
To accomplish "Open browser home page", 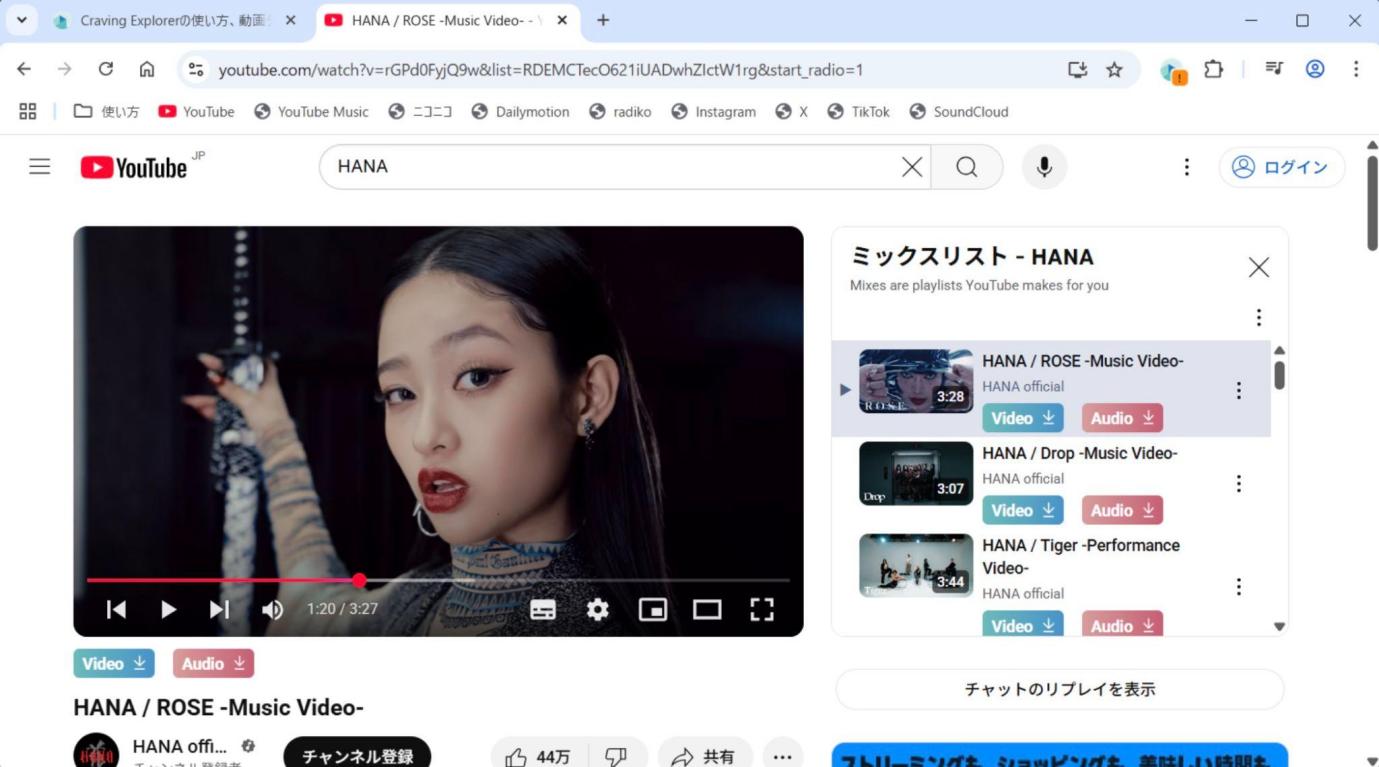I will [147, 69].
